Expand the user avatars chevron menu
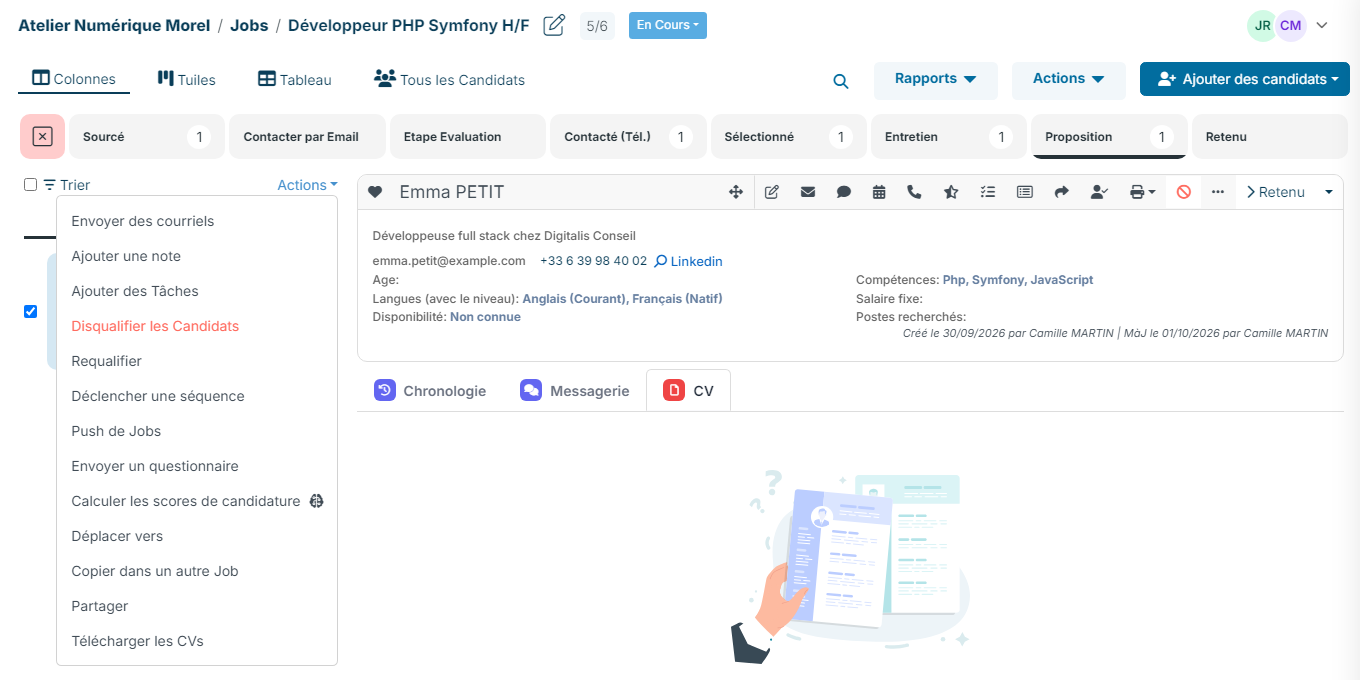This screenshot has height=680, width=1360. click(1322, 26)
